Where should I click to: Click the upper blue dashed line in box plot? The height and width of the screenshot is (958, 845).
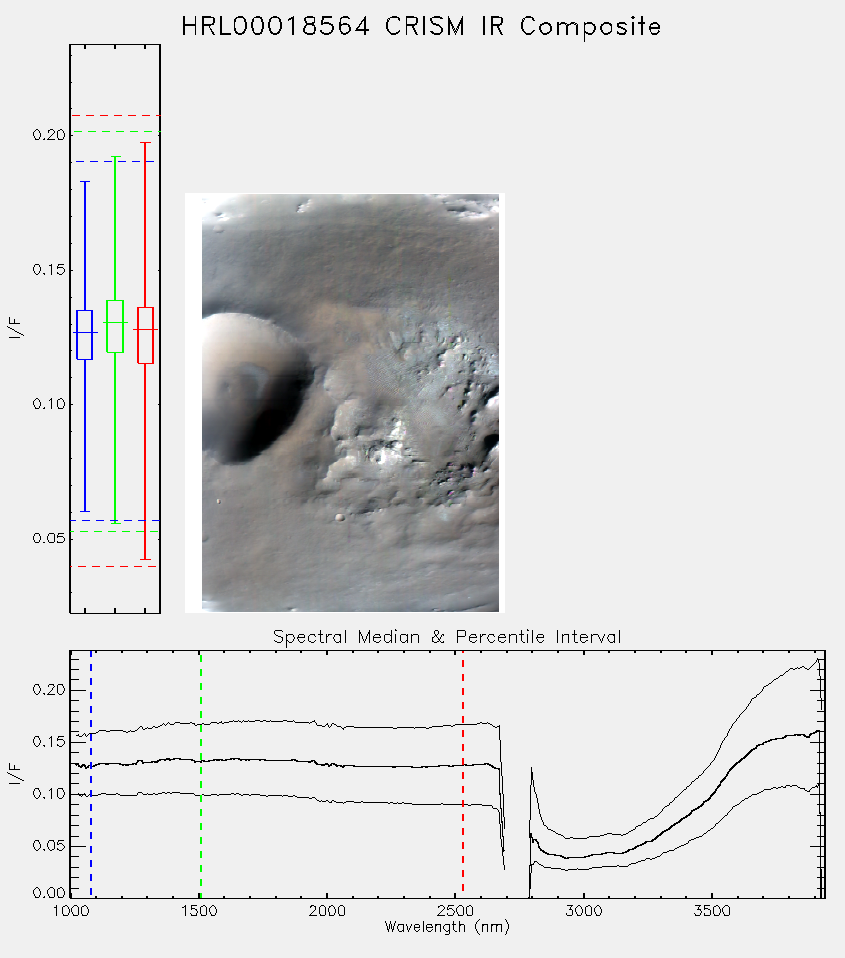tap(115, 161)
